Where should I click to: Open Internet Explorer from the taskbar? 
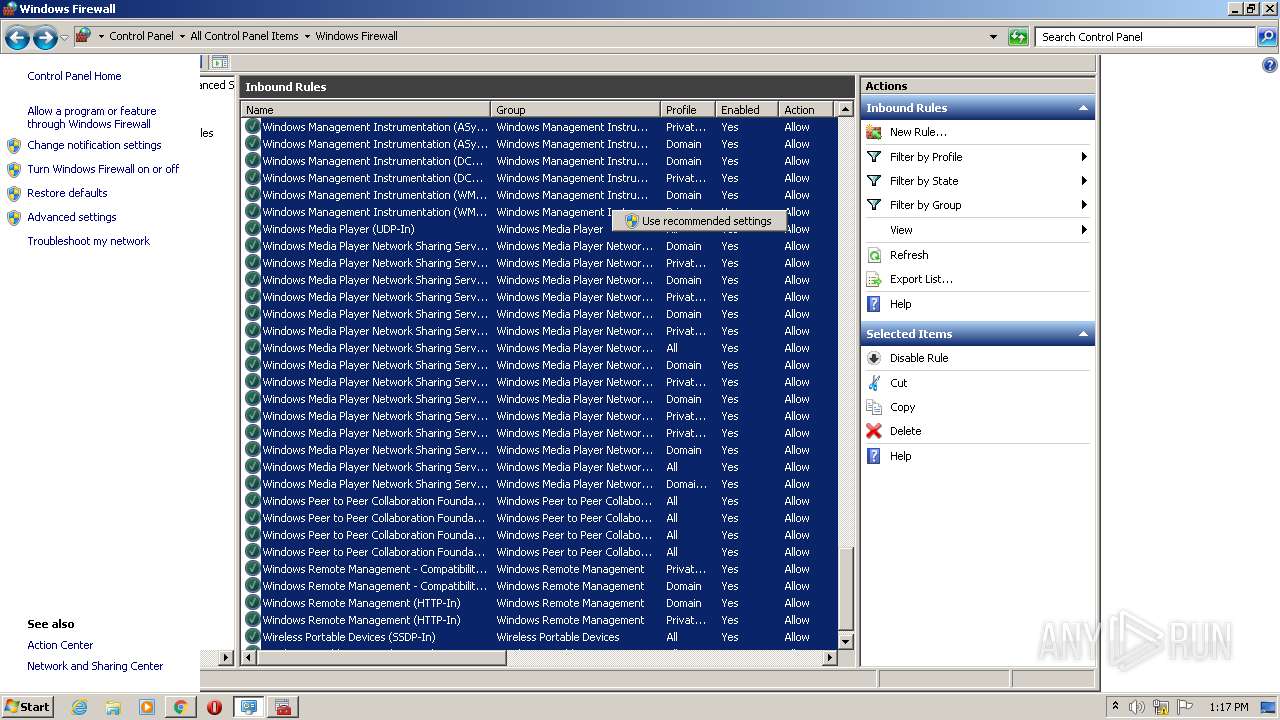click(79, 707)
